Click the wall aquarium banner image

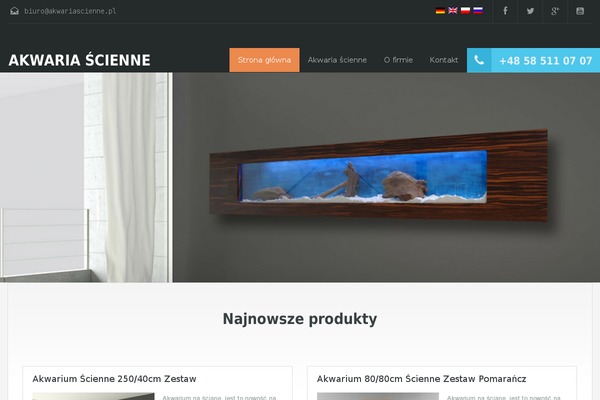[x=300, y=178]
